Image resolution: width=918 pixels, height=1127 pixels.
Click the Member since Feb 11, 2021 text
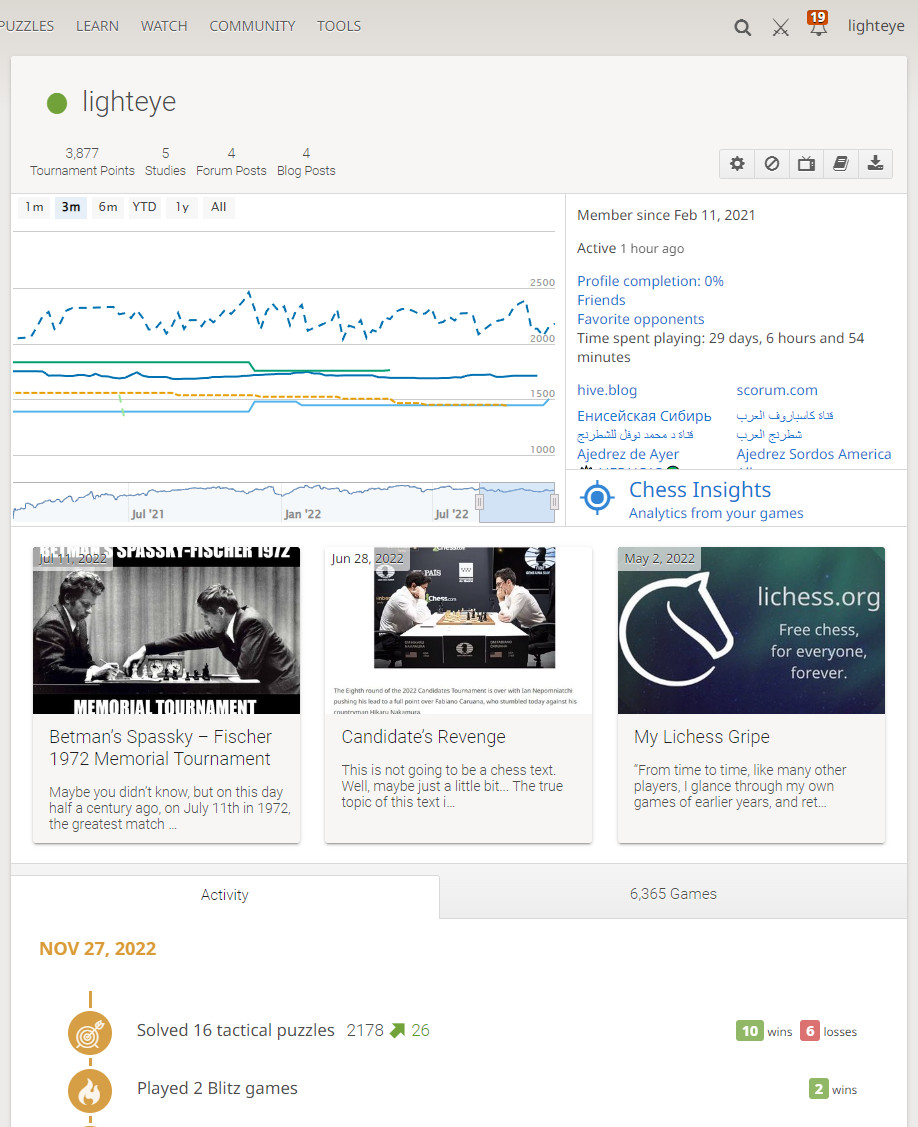click(666, 216)
